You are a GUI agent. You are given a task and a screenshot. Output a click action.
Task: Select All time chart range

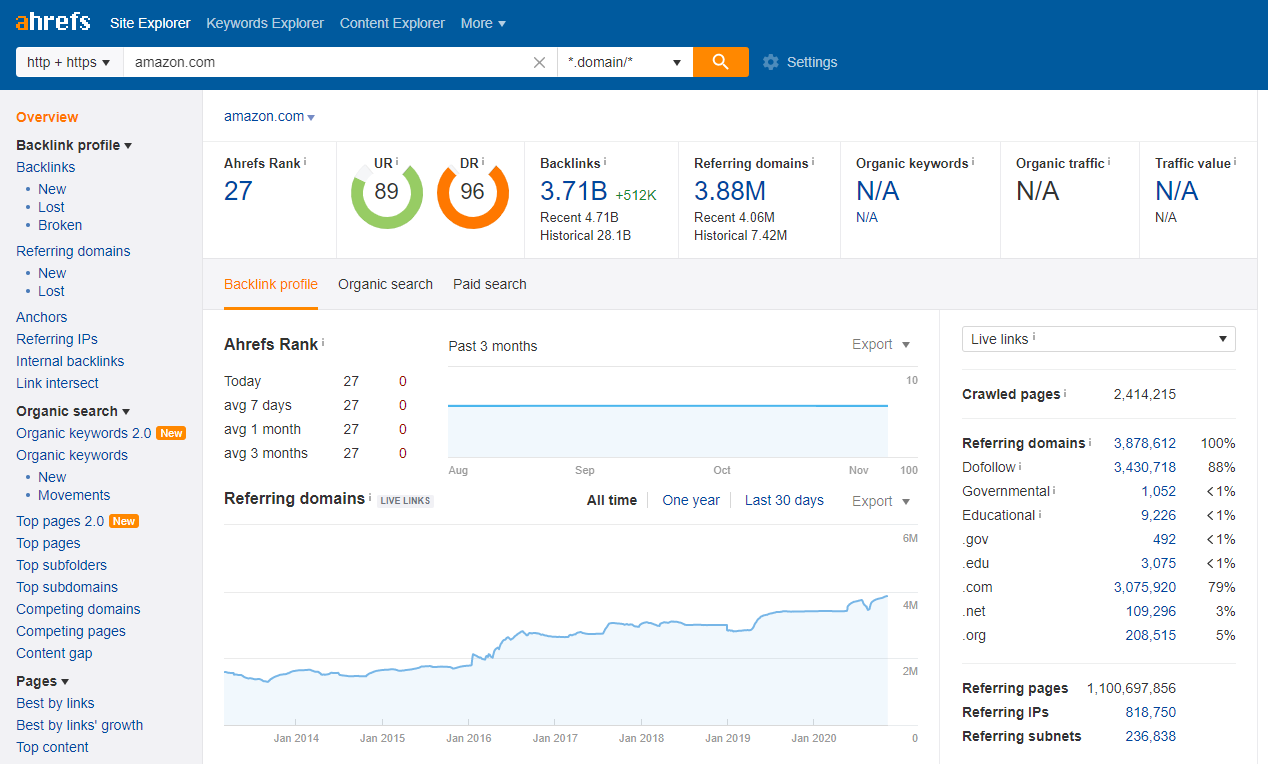click(x=611, y=500)
